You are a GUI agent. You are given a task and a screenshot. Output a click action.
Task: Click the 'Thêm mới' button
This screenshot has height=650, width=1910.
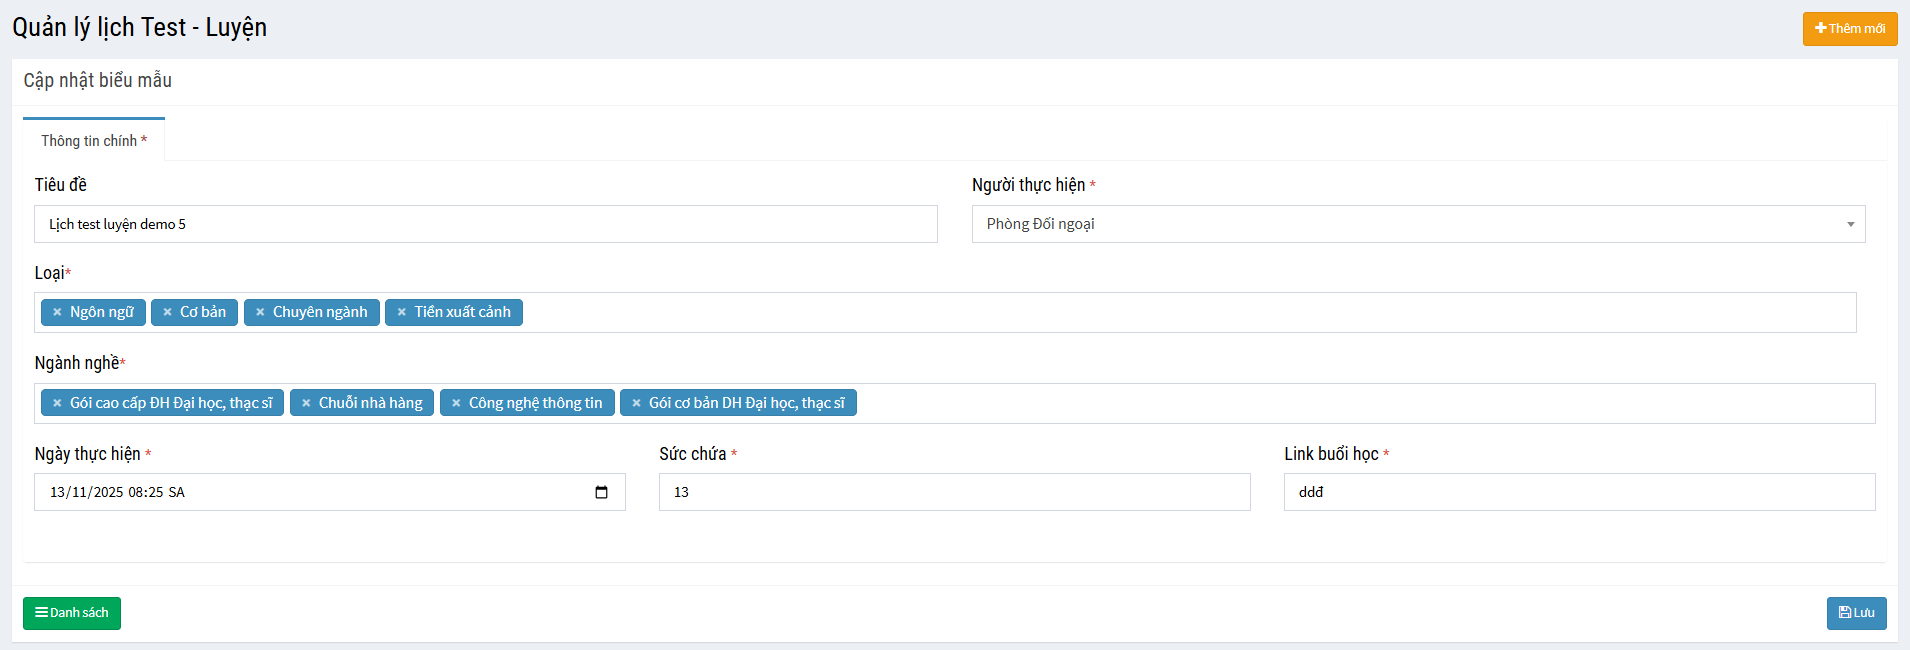pyautogui.click(x=1849, y=29)
